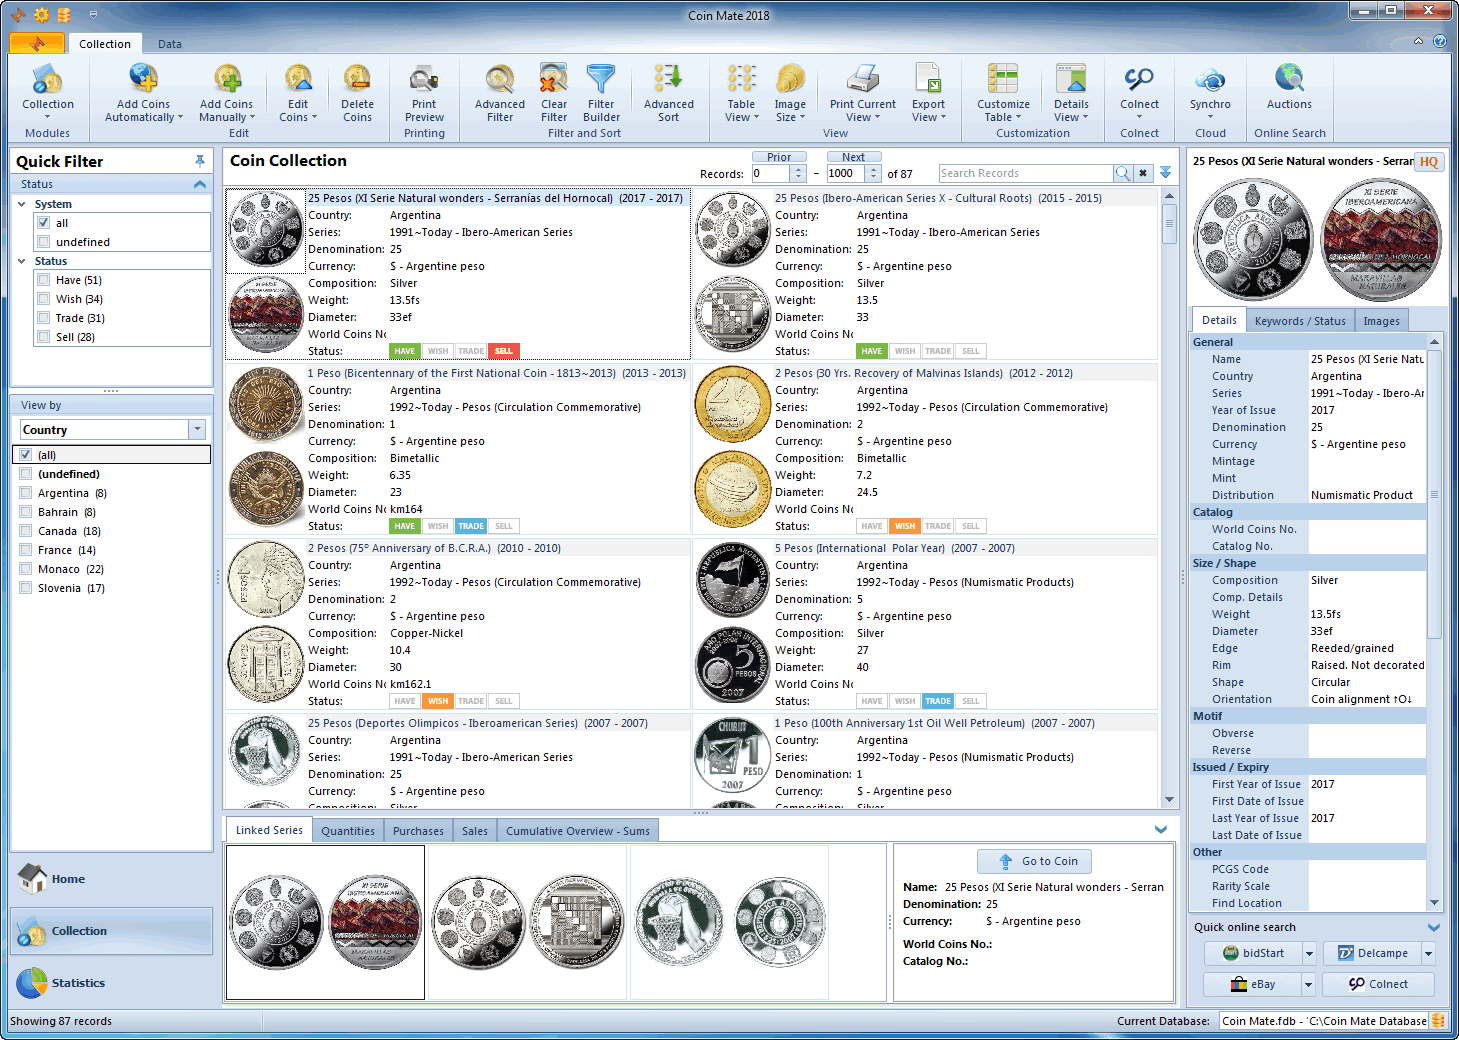Screen dimensions: 1459x1040
Task: Open the View by Country dropdown
Action: pyautogui.click(x=196, y=430)
